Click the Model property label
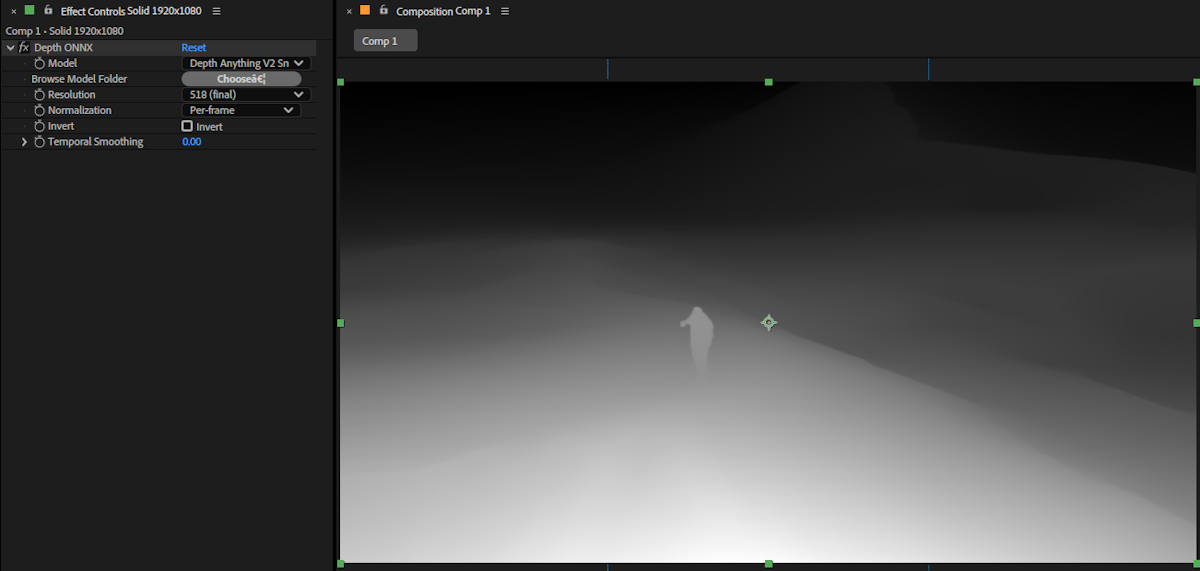 [x=62, y=63]
